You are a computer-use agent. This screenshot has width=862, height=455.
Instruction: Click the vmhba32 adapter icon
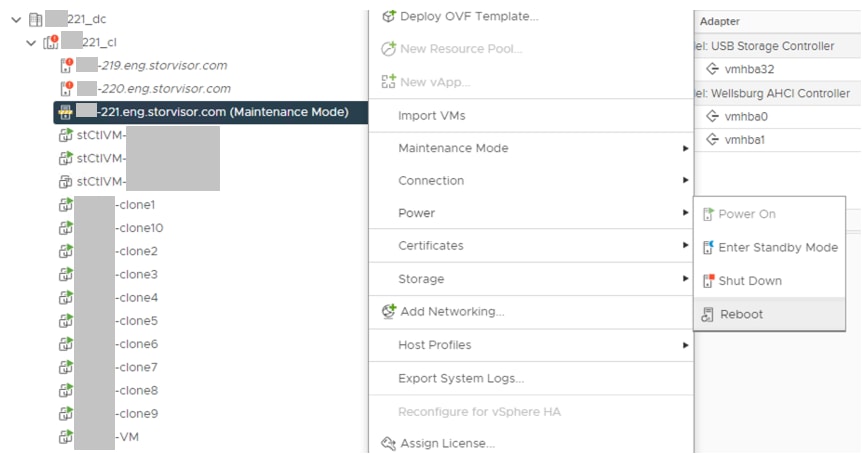tap(712, 69)
